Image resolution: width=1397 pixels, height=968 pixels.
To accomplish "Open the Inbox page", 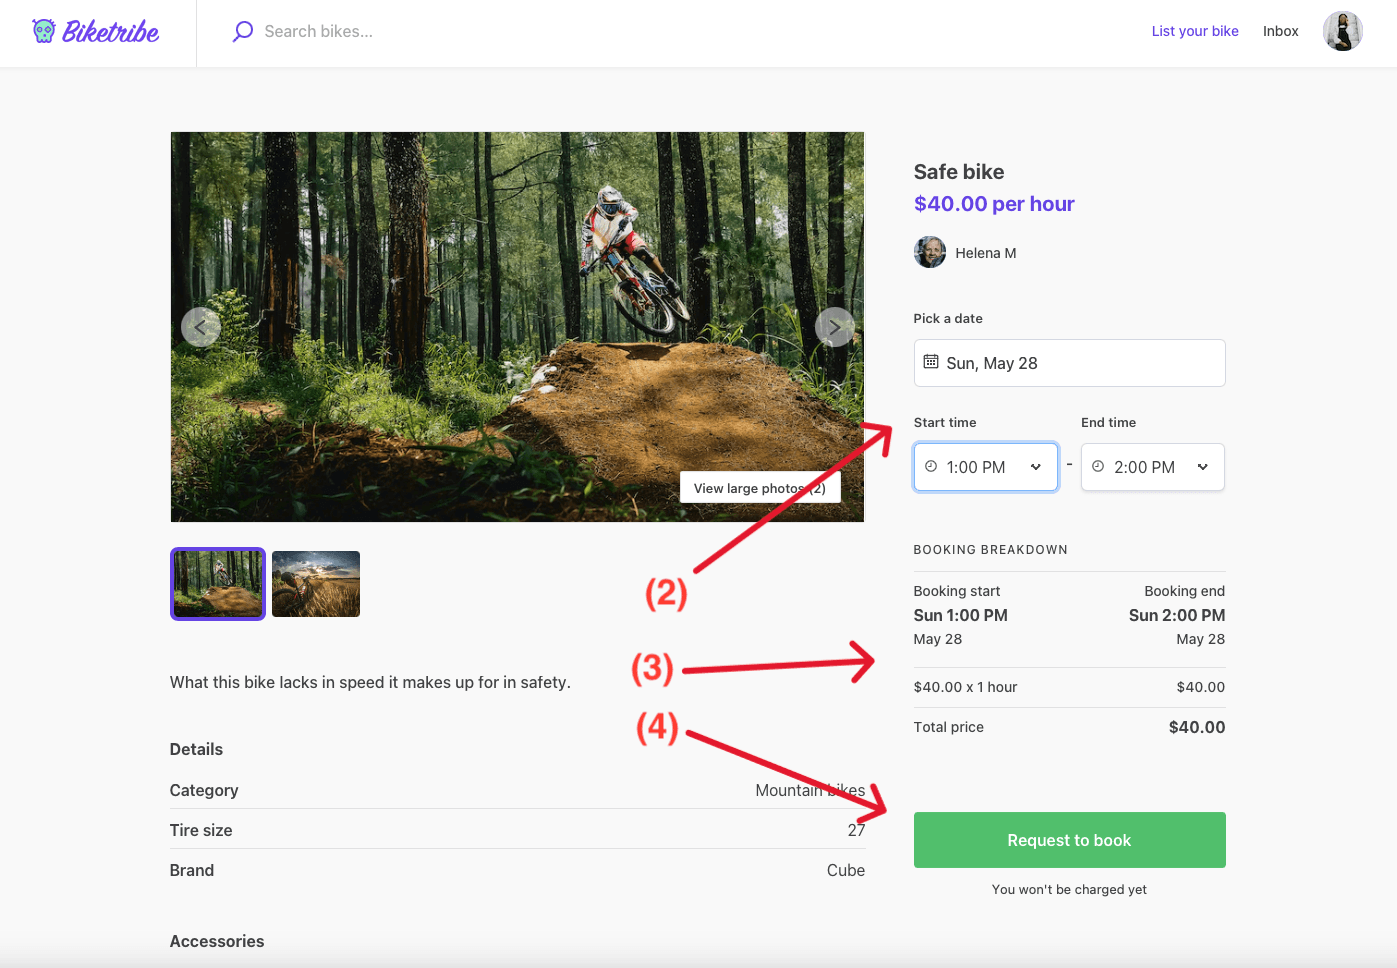I will (x=1280, y=31).
